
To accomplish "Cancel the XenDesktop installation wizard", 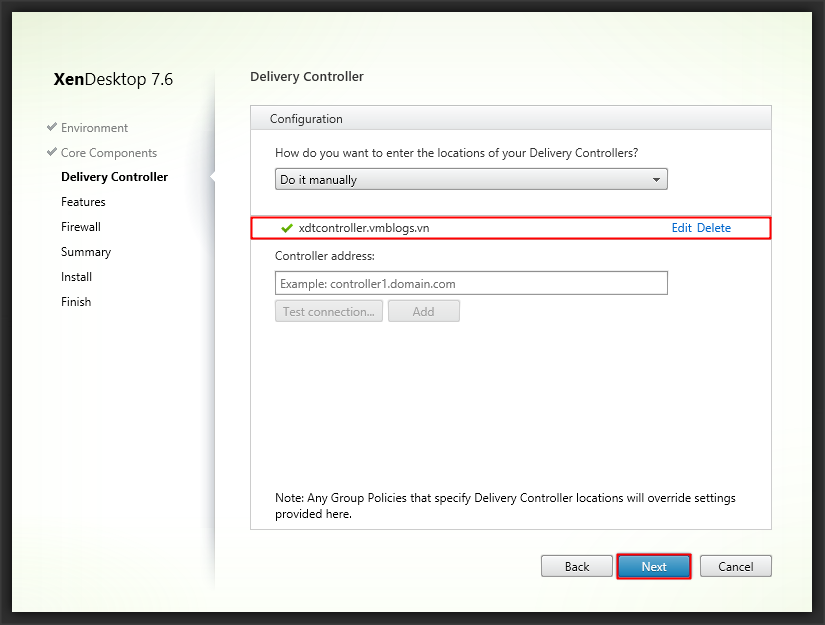I will (x=735, y=566).
